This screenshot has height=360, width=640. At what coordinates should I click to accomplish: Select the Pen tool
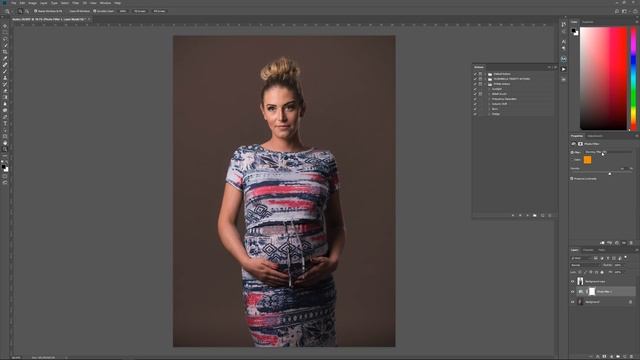pyautogui.click(x=5, y=117)
